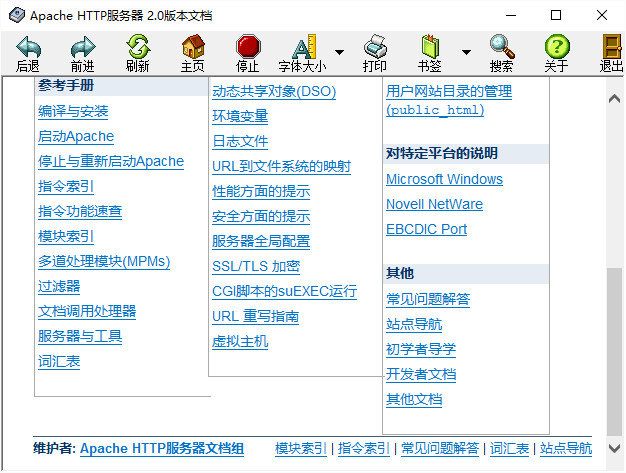Go back with the 后退 arrow
Viewport: 626px width, 473px height.
pos(28,54)
